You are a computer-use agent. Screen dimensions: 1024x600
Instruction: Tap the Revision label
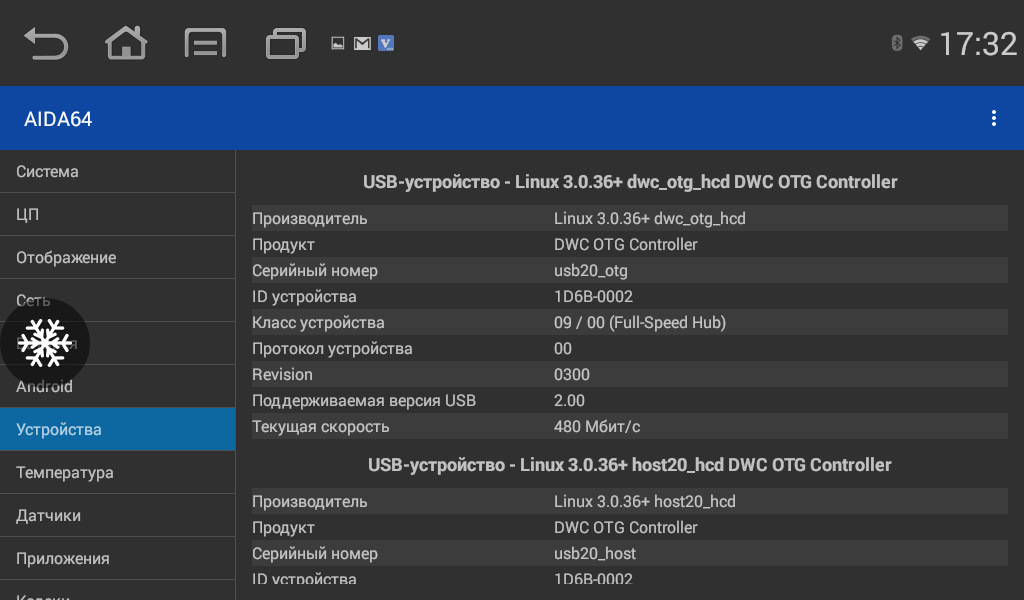tap(282, 375)
